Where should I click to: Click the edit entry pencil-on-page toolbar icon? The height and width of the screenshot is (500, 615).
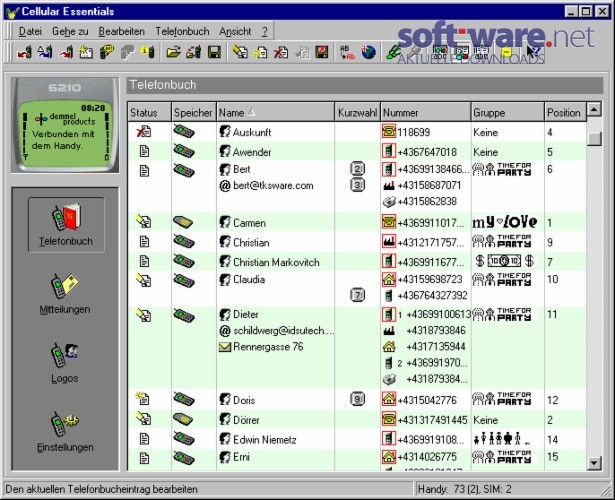pyautogui.click(x=240, y=52)
